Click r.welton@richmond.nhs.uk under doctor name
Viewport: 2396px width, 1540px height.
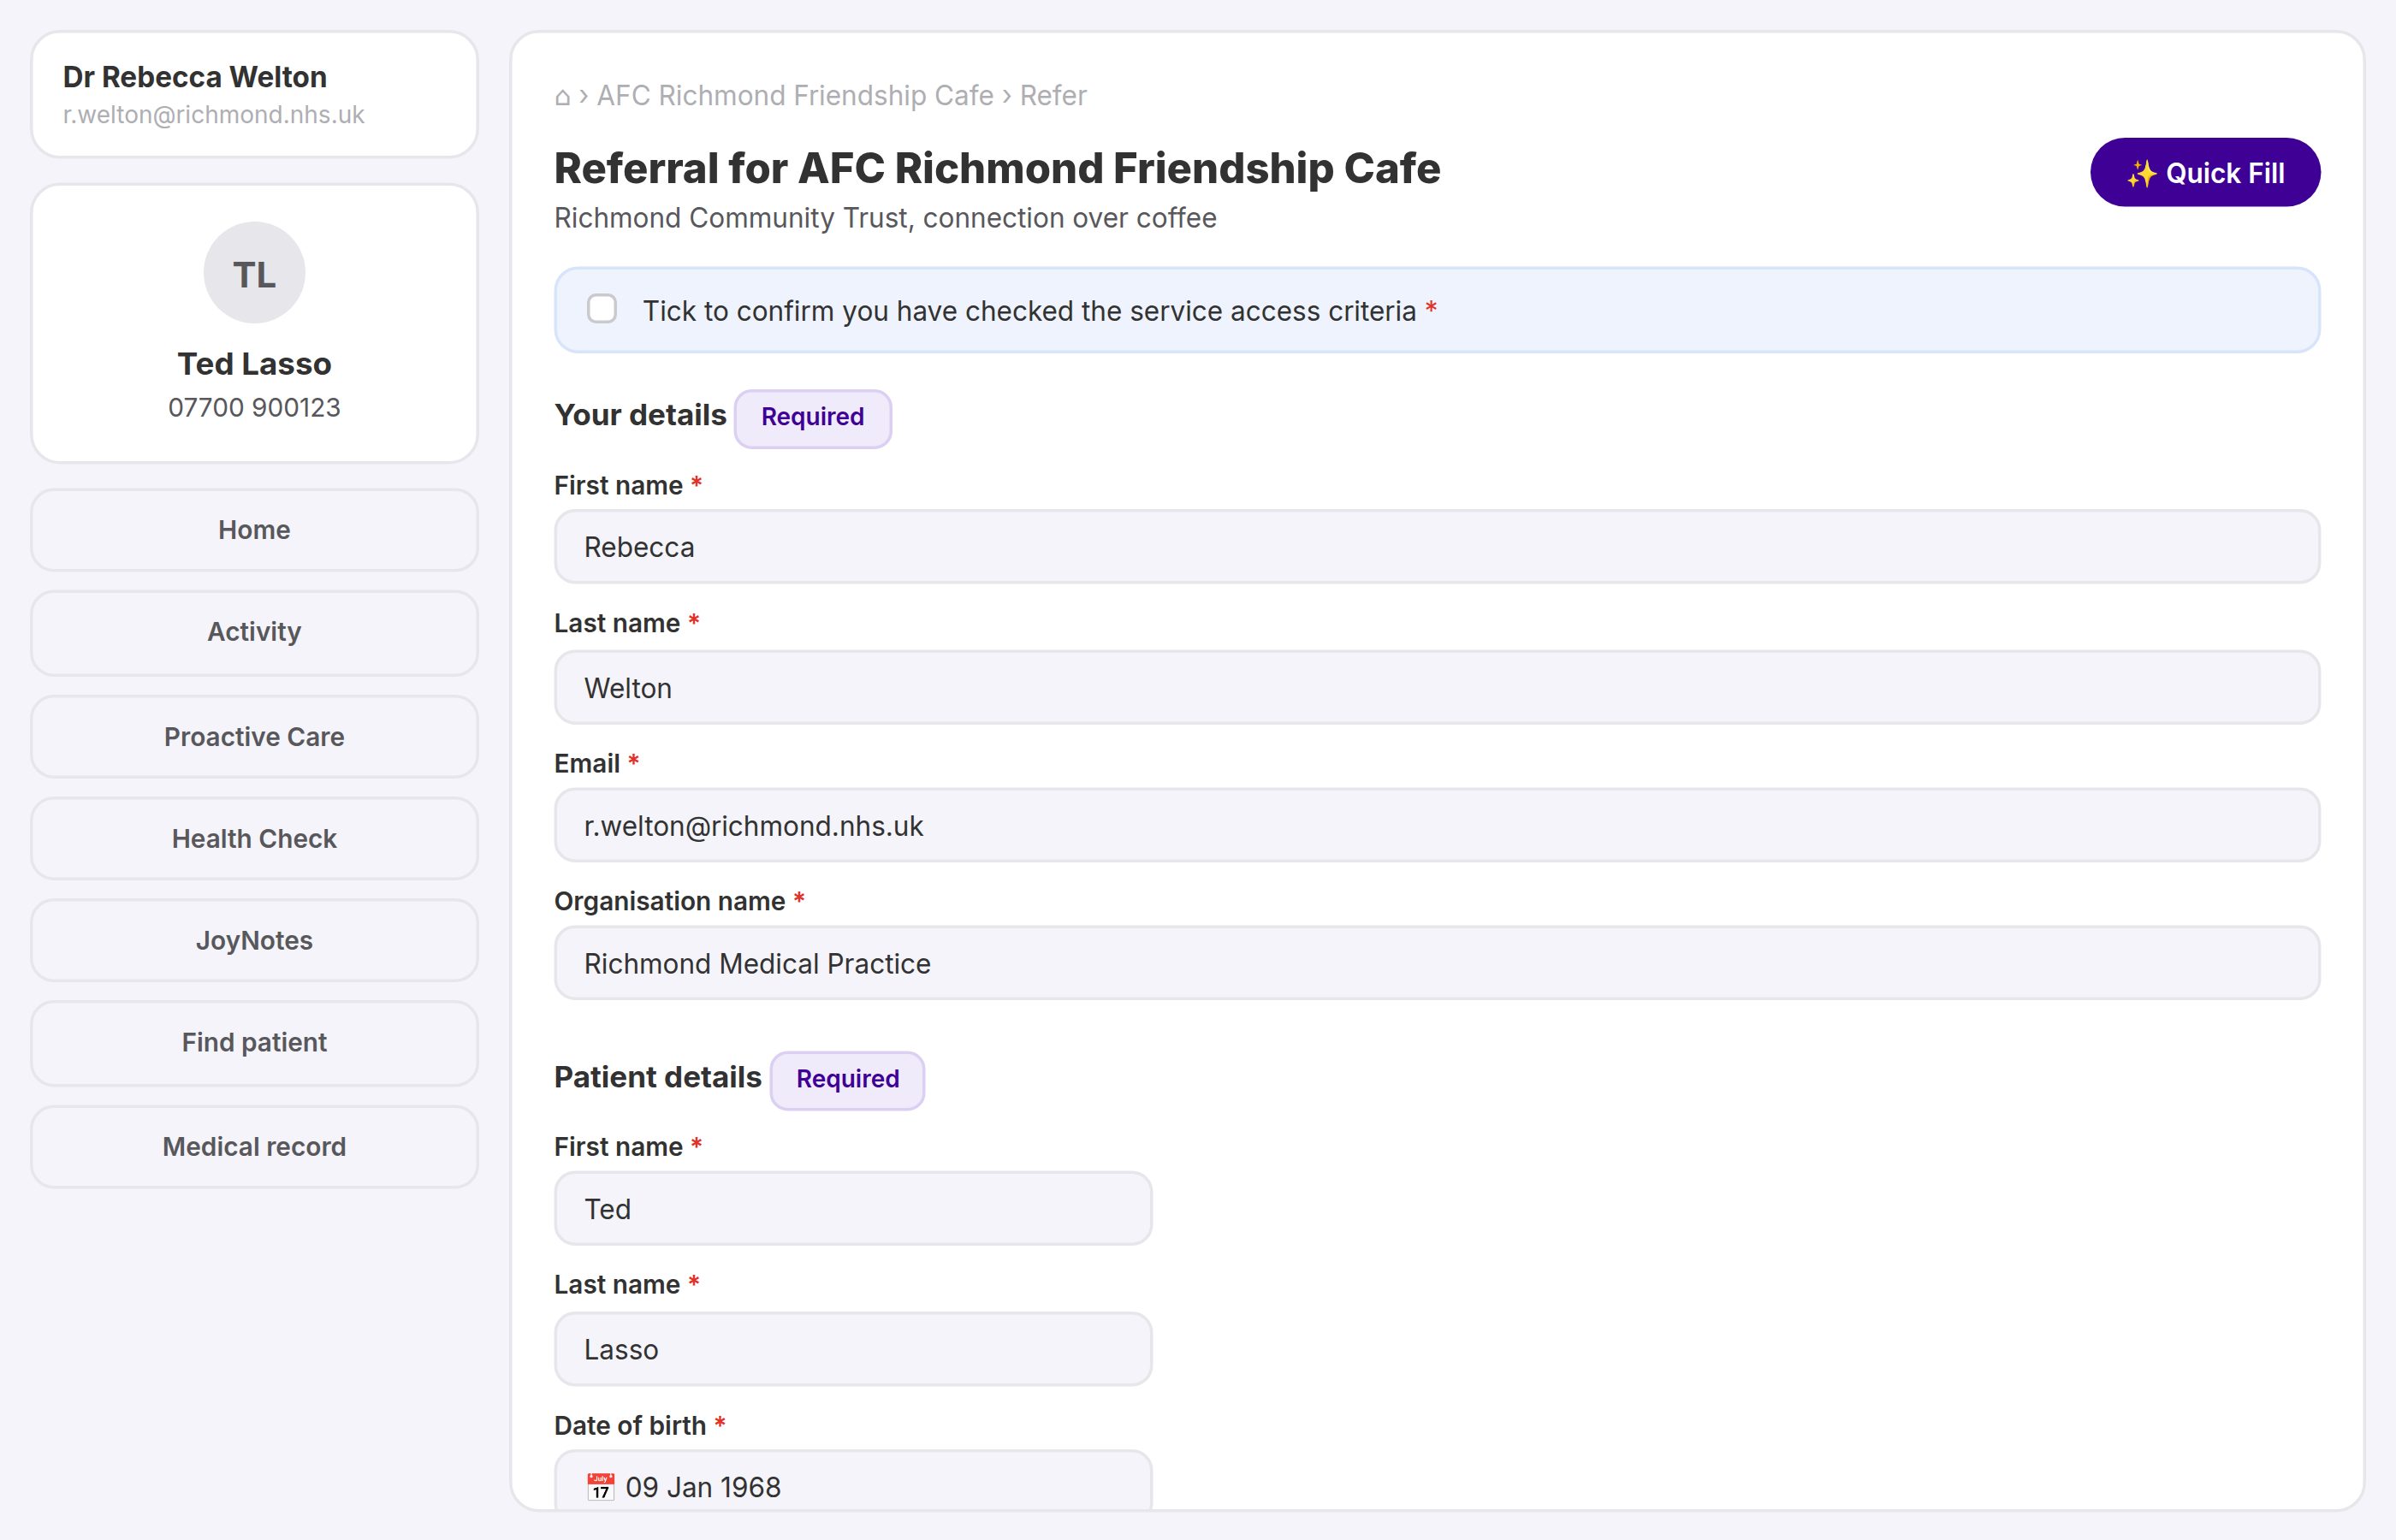click(x=213, y=115)
